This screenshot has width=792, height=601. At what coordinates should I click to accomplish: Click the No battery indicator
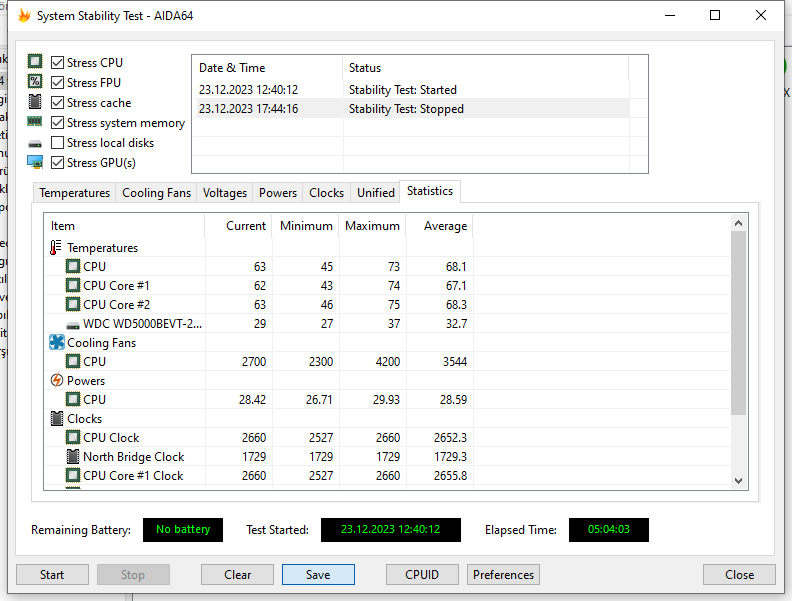point(183,530)
